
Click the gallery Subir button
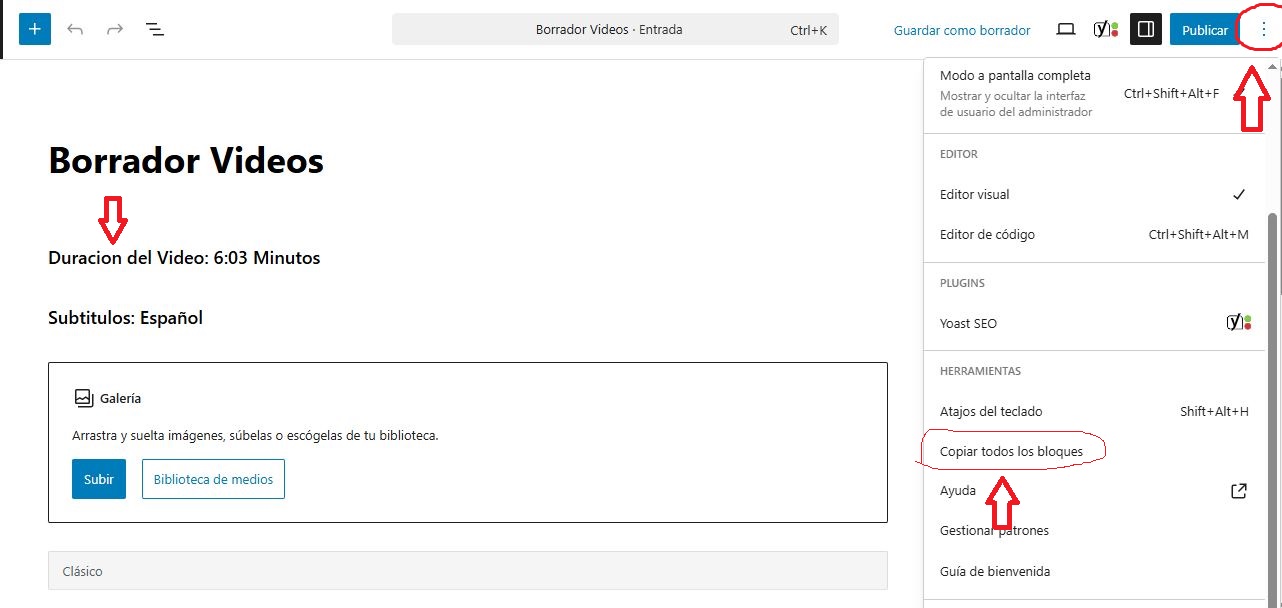99,479
